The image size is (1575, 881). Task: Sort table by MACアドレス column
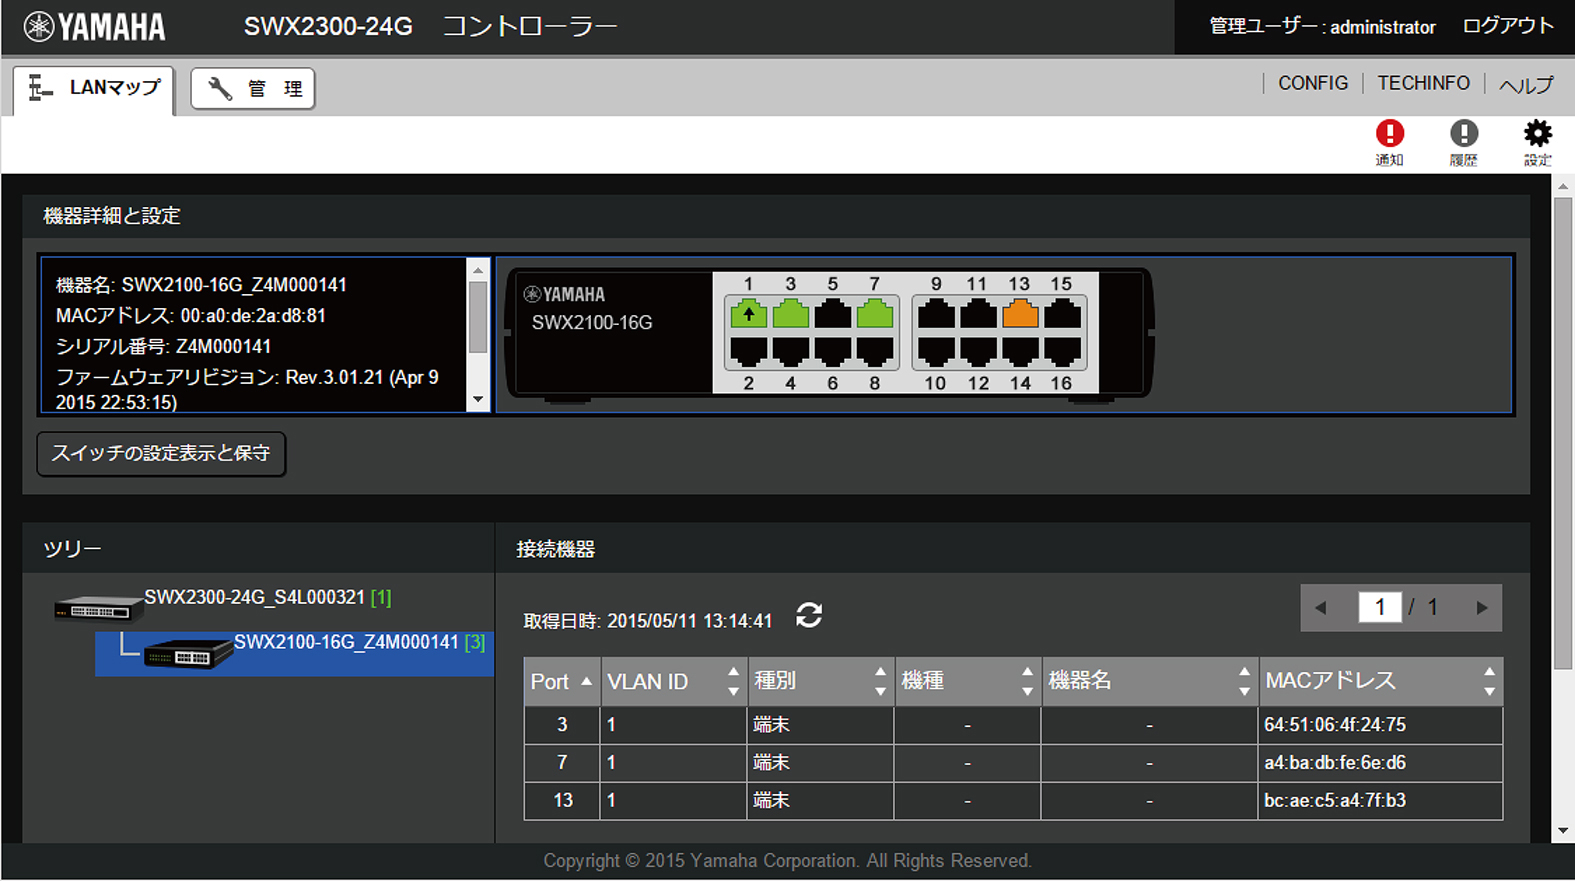coord(1379,682)
